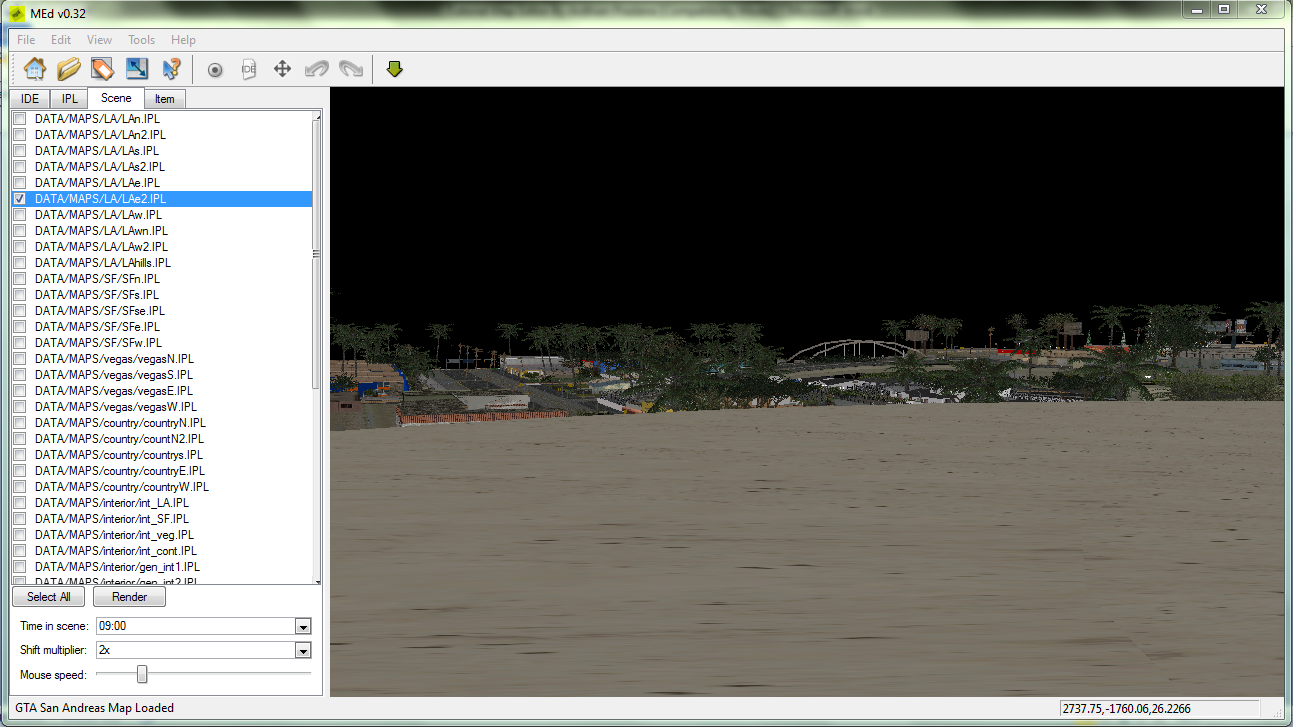The height and width of the screenshot is (727, 1293).
Task: Switch to the Item tab
Action: click(x=165, y=99)
